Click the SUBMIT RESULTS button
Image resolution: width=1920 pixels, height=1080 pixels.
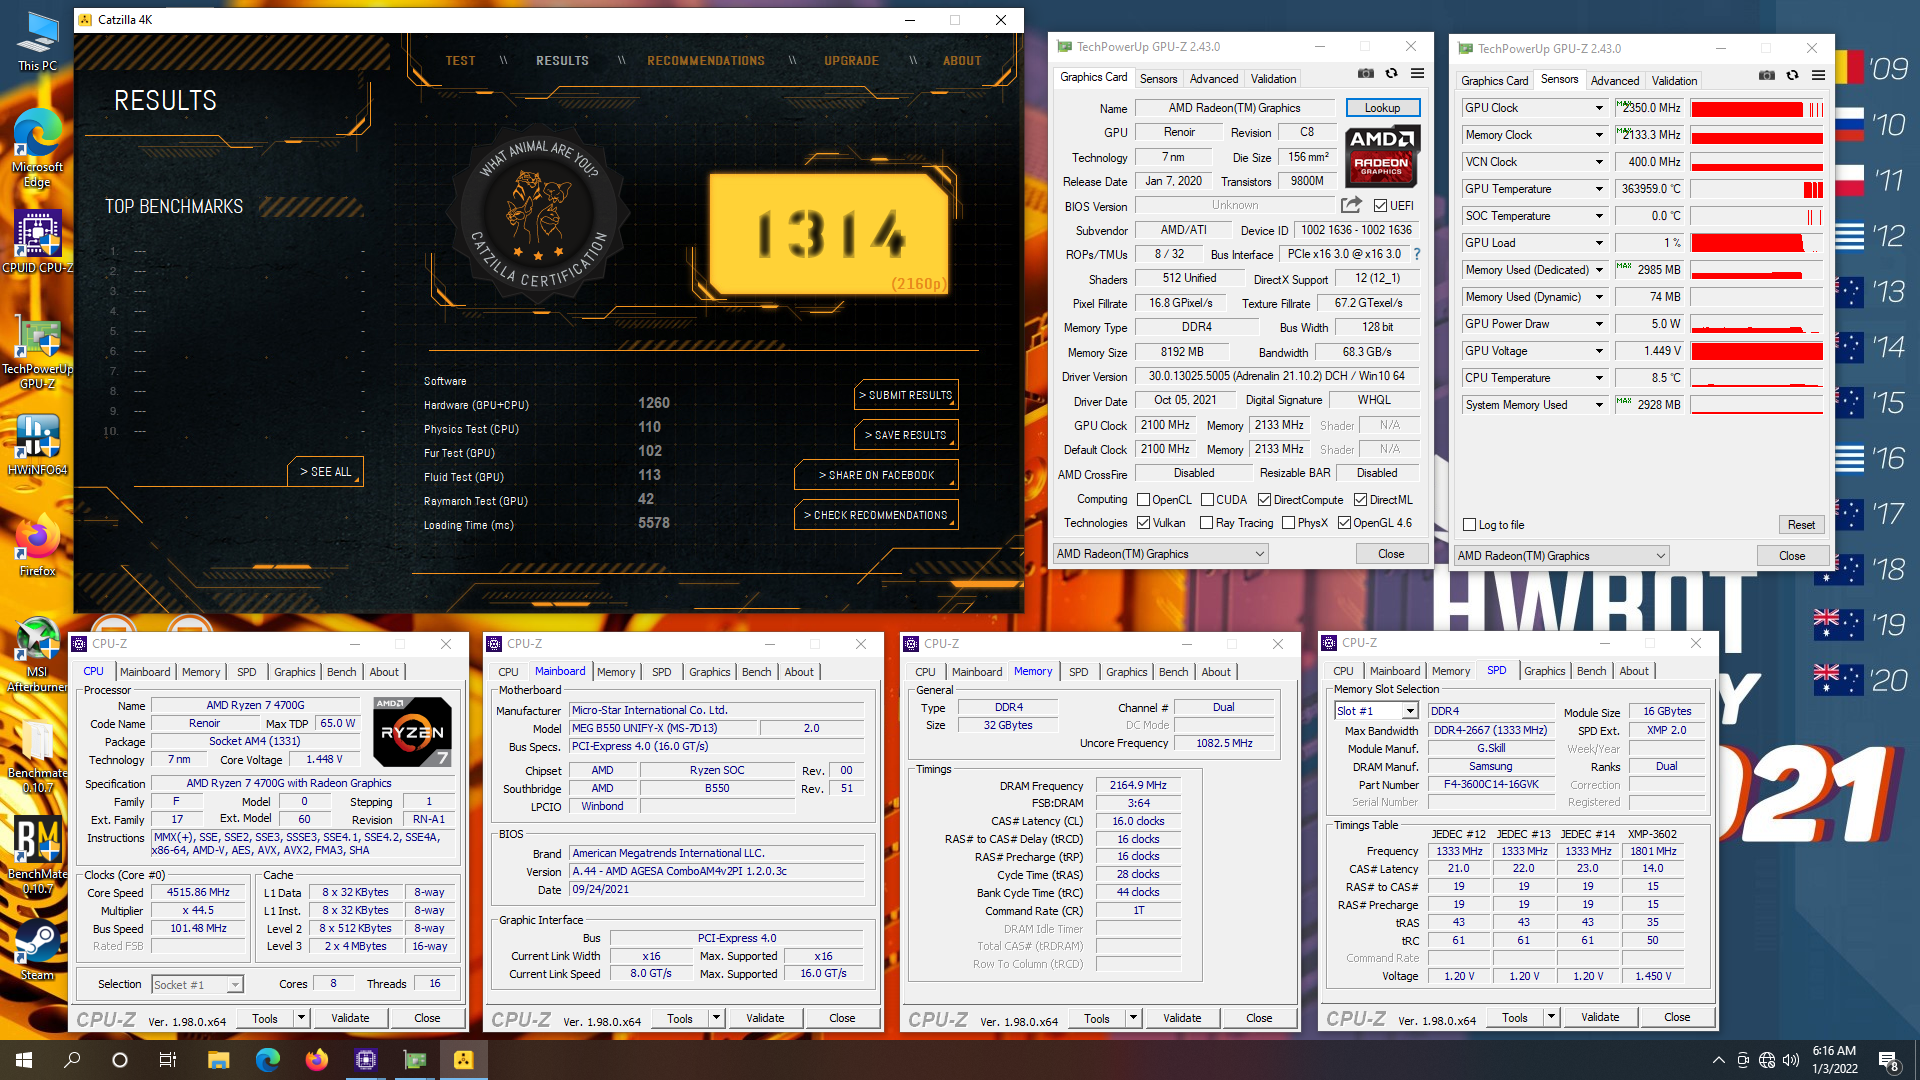(x=906, y=395)
